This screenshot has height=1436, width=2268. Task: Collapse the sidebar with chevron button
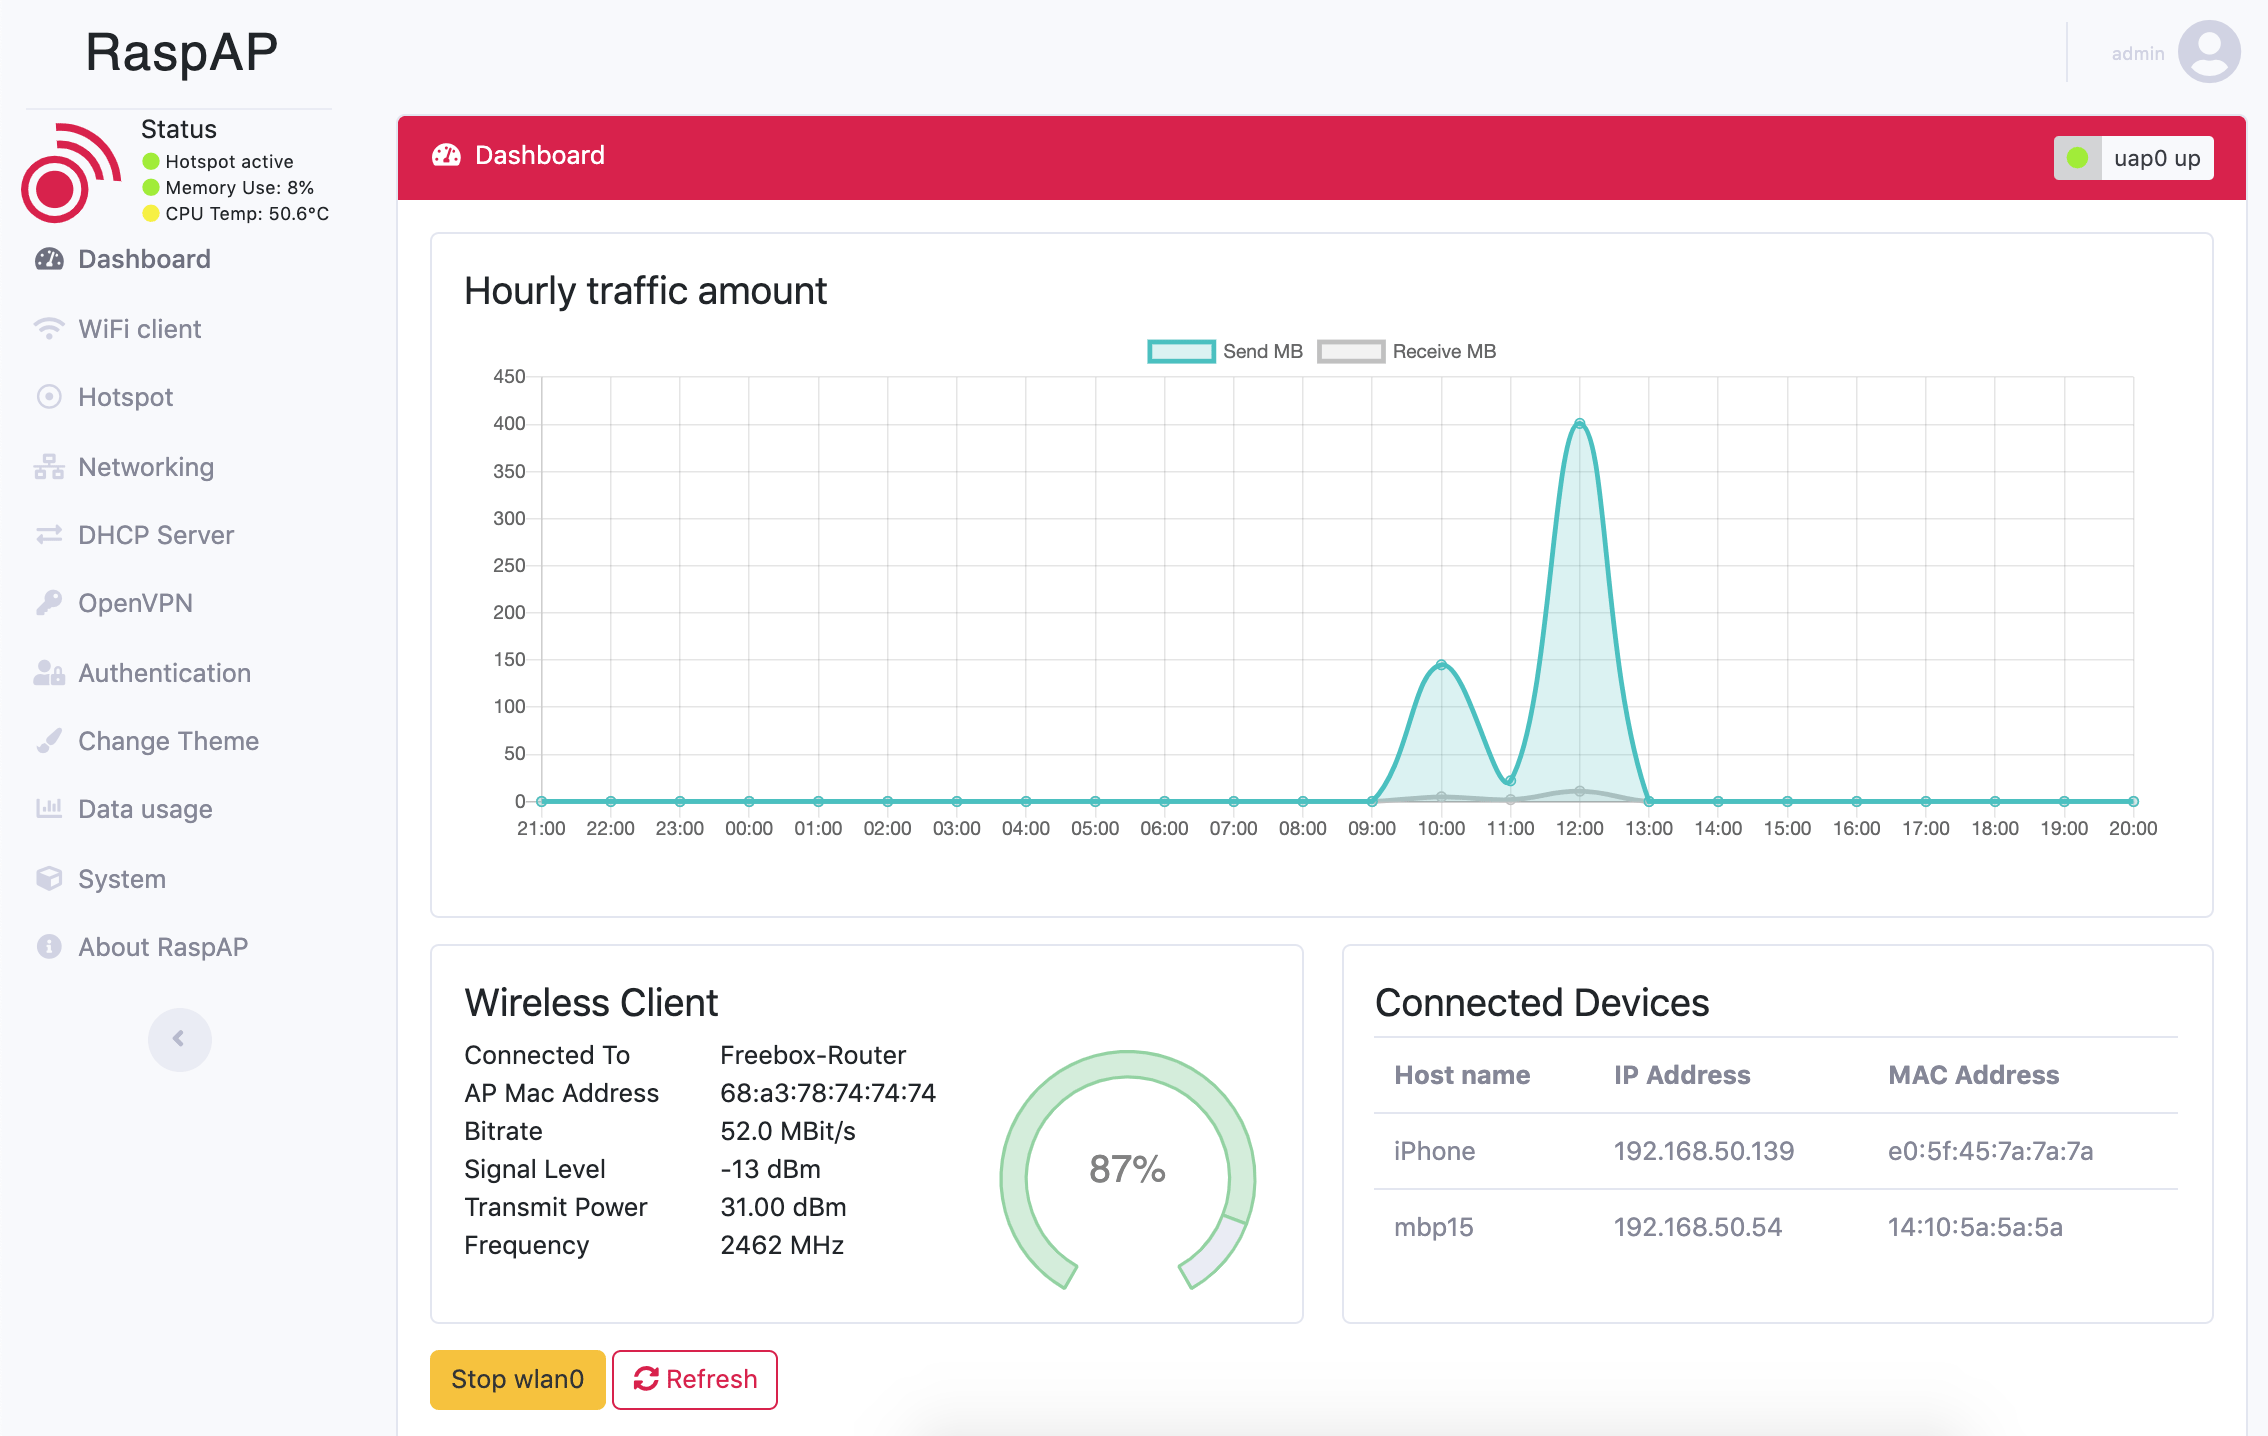179,1039
